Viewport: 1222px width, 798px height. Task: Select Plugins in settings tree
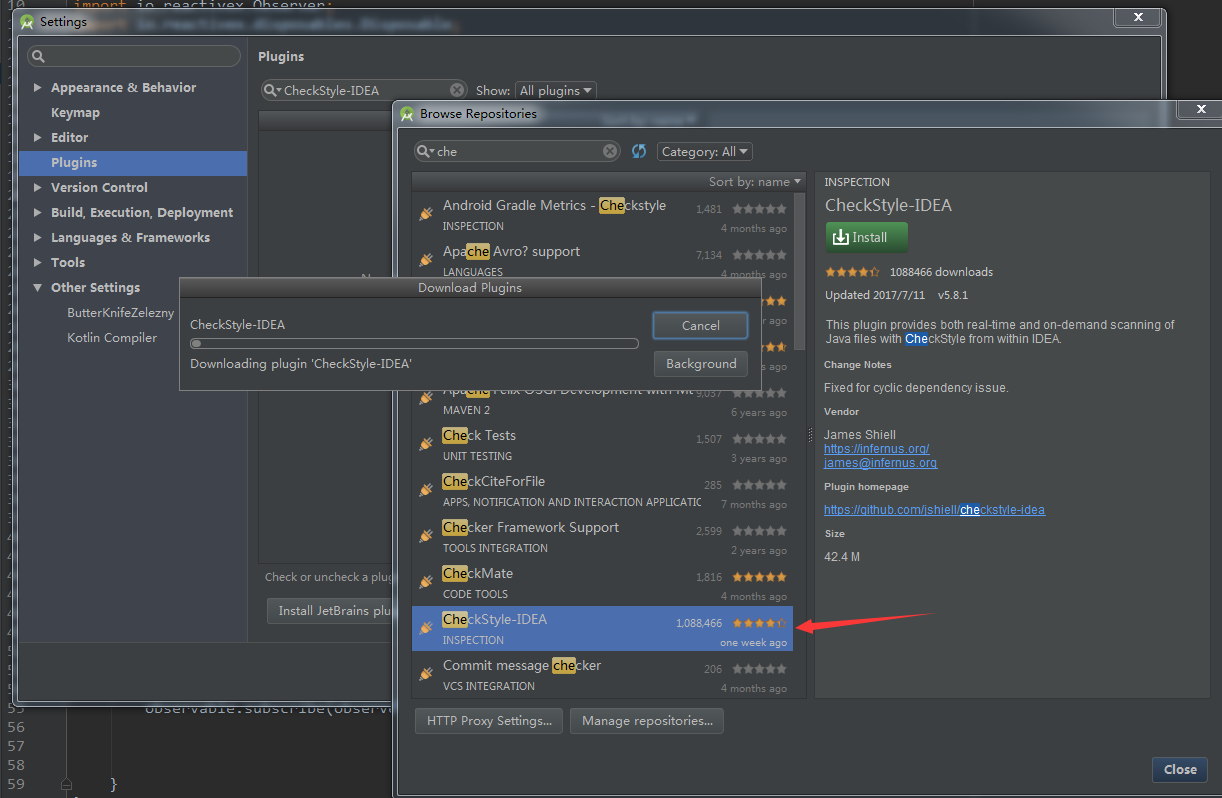click(x=133, y=163)
